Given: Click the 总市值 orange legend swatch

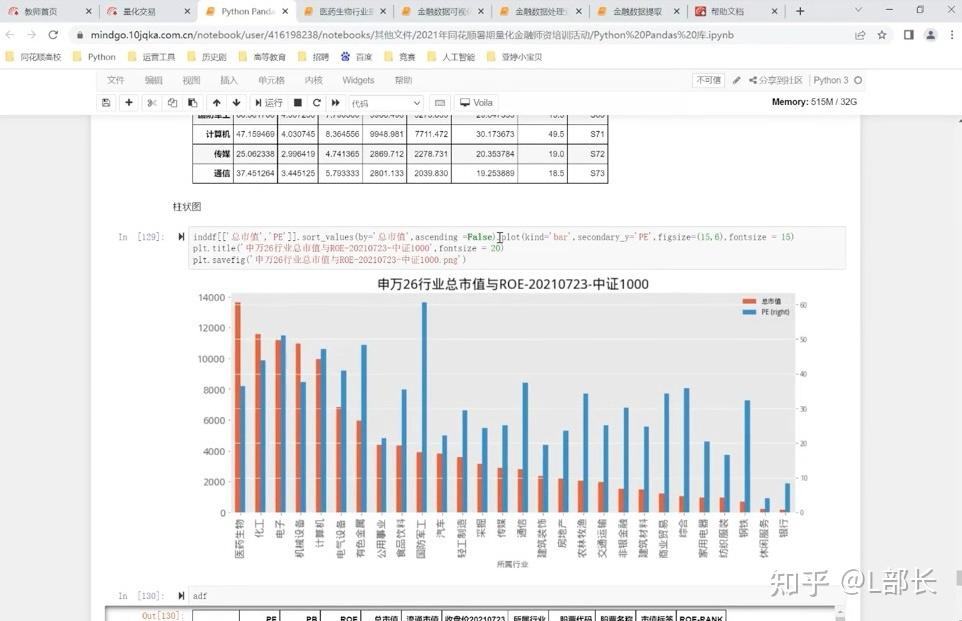Looking at the screenshot, I should [749, 301].
